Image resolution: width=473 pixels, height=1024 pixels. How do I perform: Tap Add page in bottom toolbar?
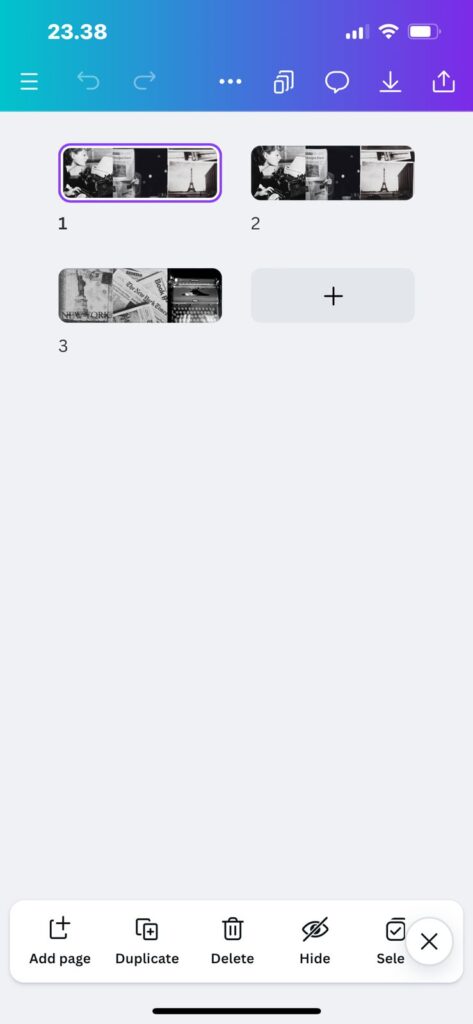coord(60,941)
